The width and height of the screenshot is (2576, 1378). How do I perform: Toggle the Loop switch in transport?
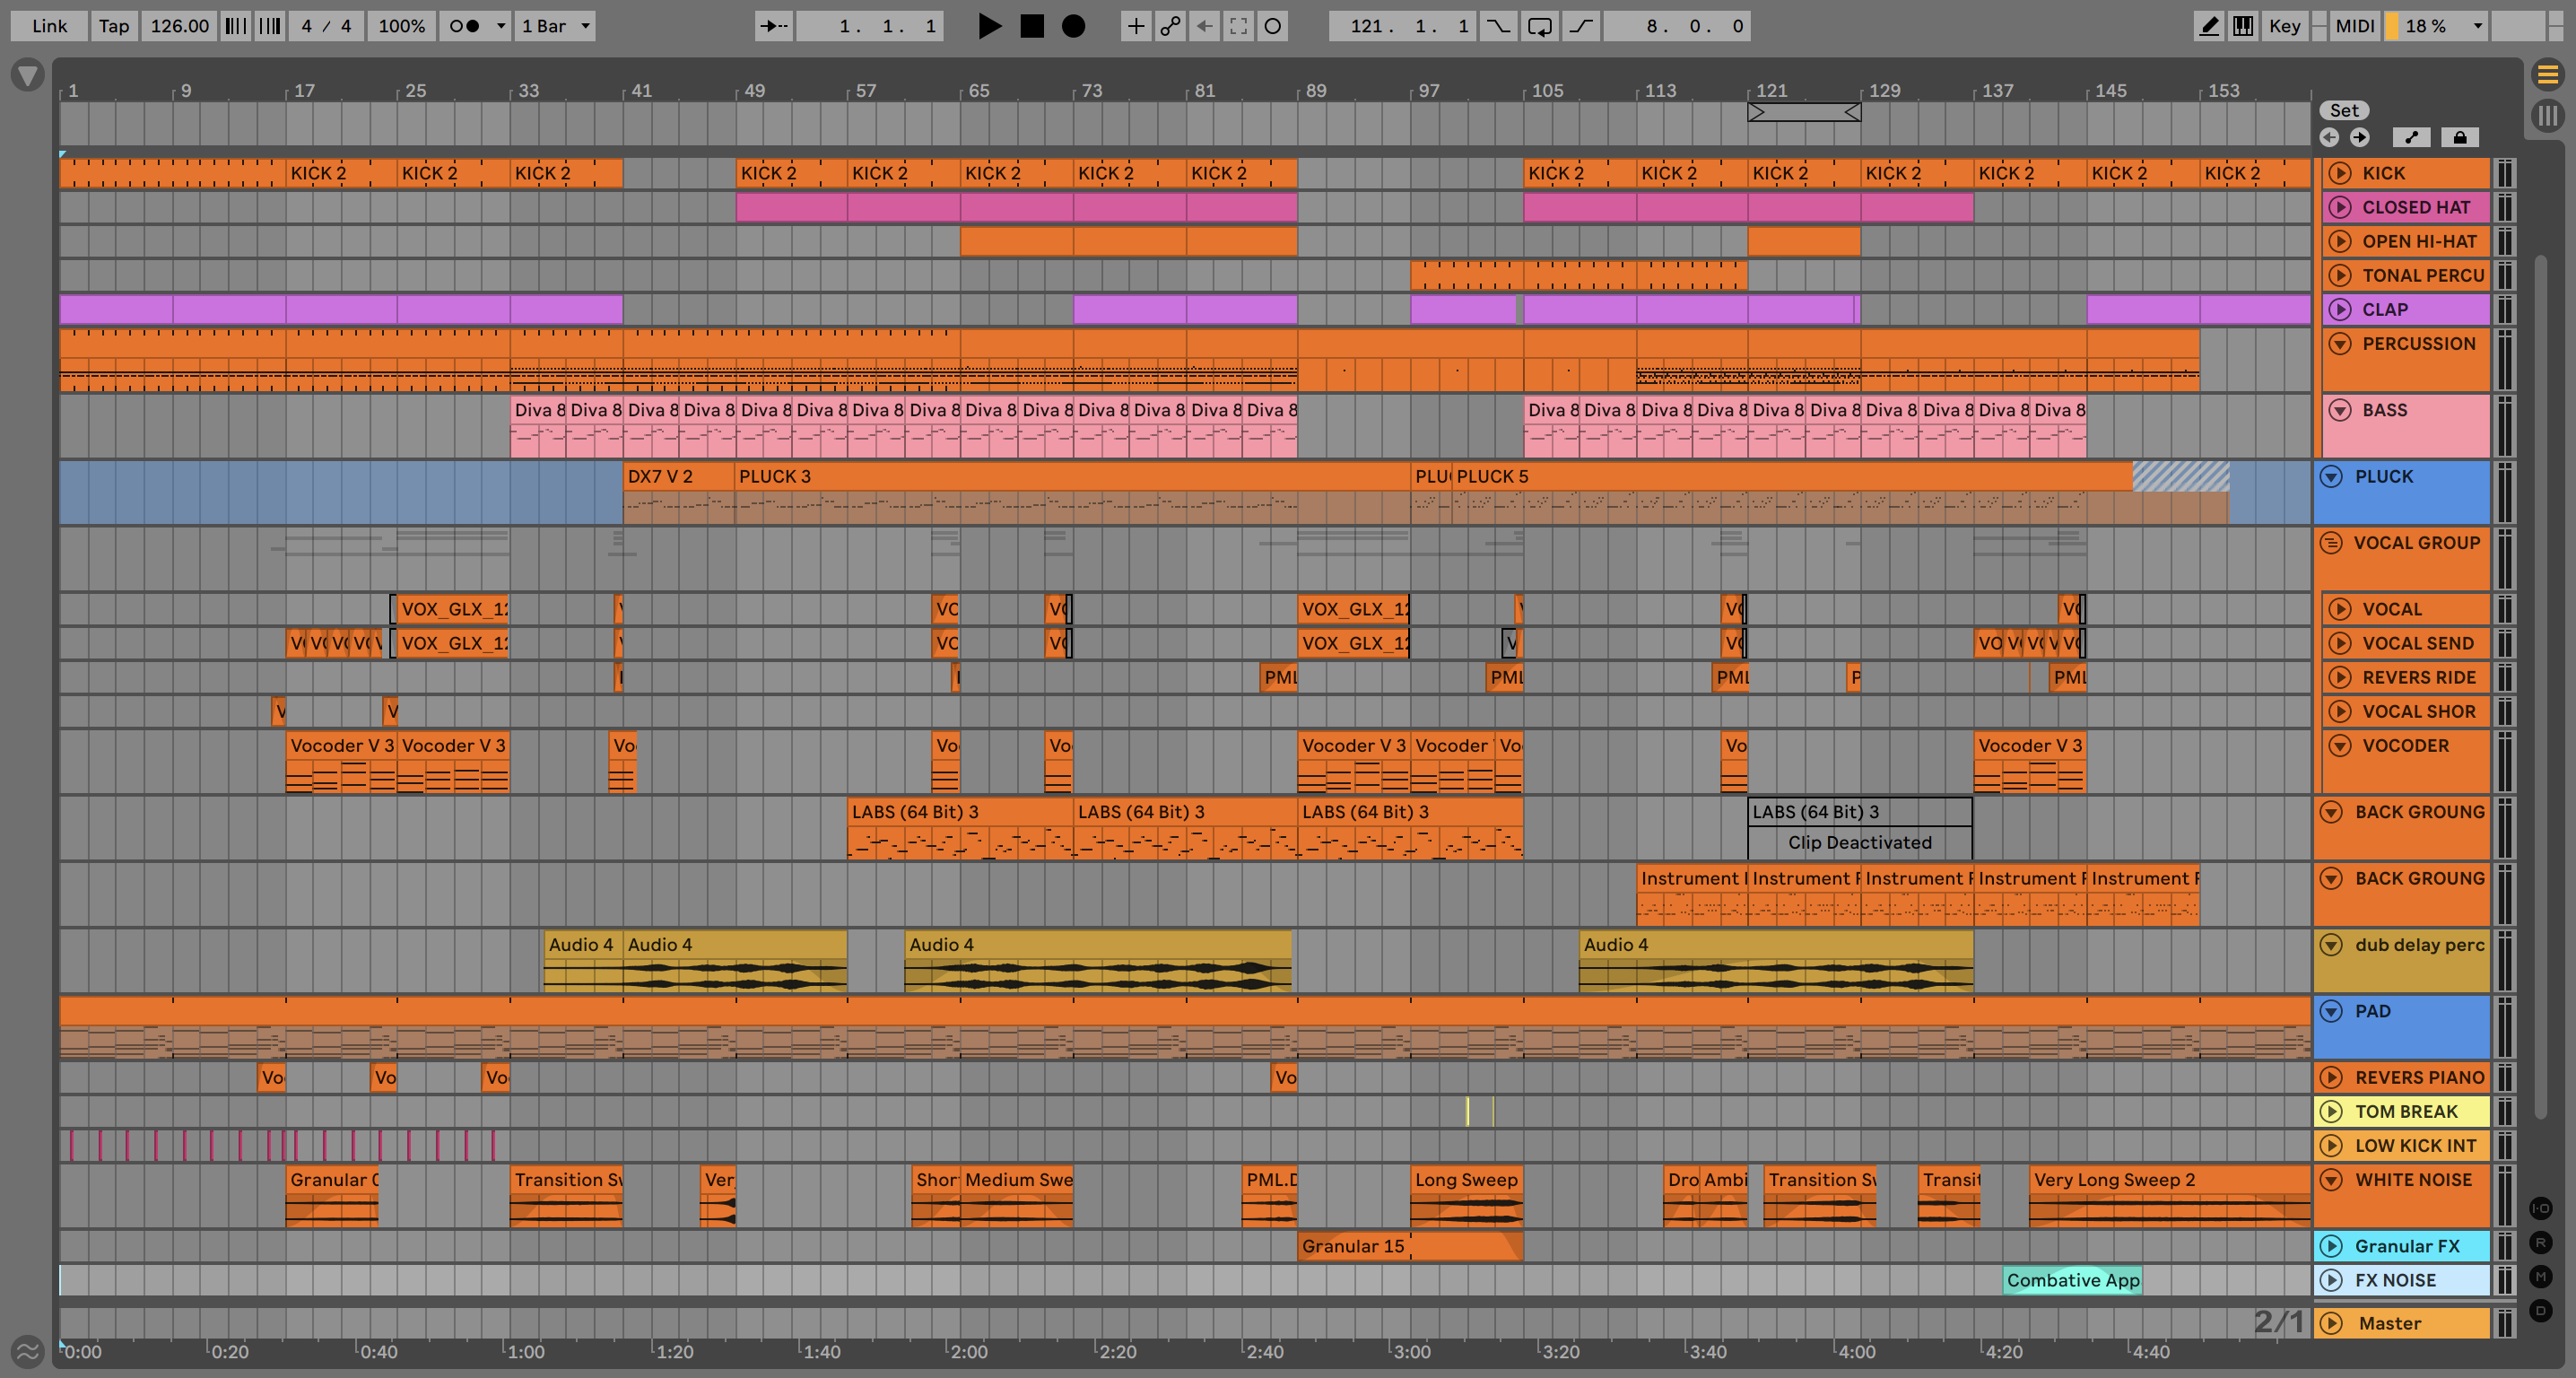(x=1540, y=26)
